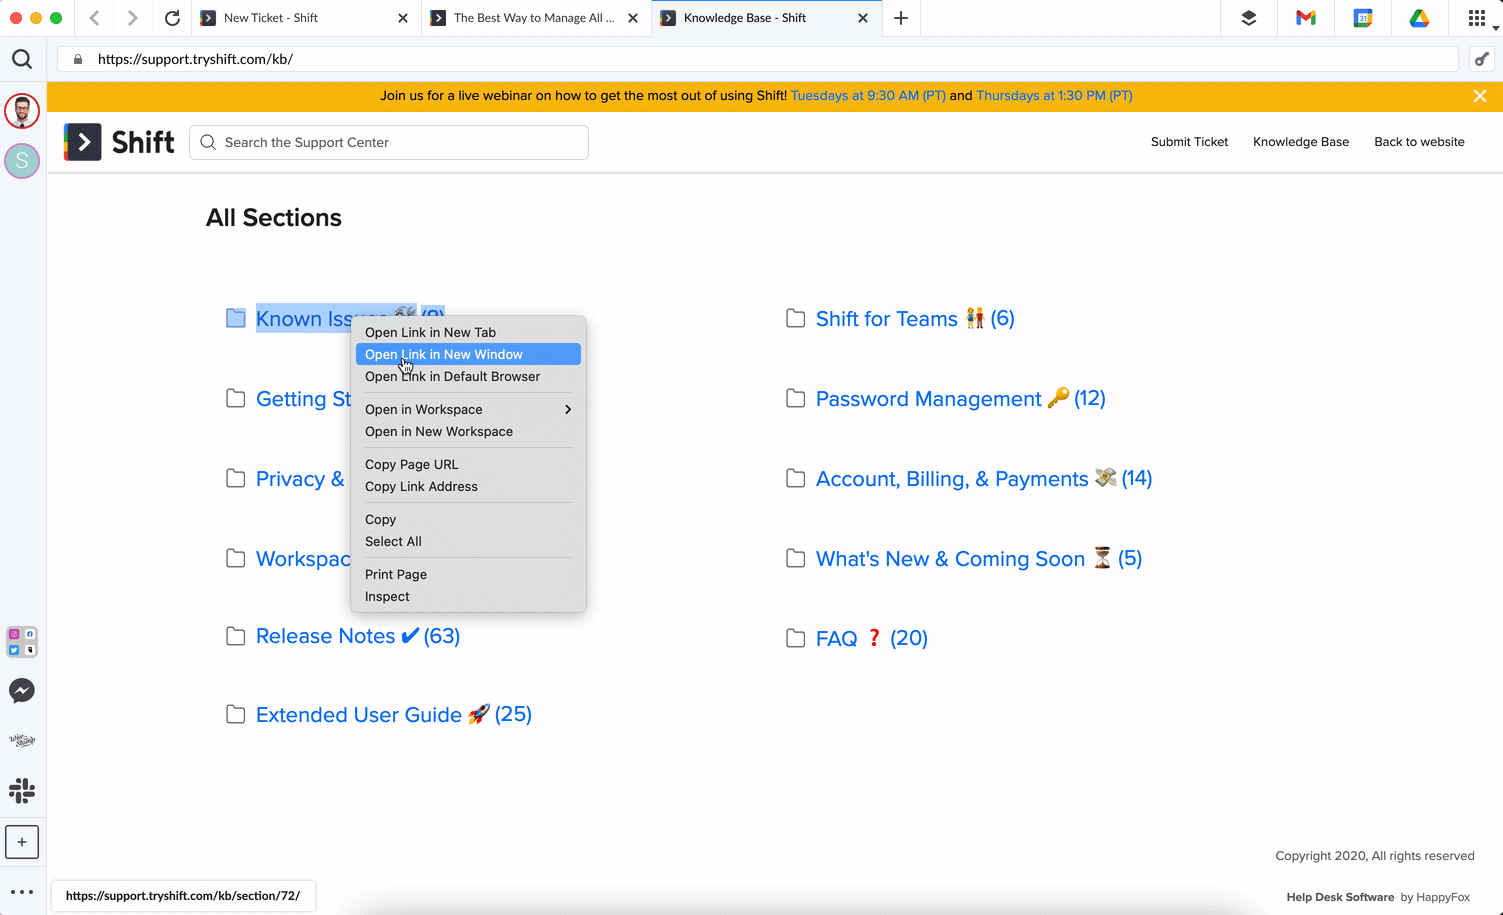Close the Knowledge Base - Shift tab
1503x915 pixels.
[x=863, y=18]
